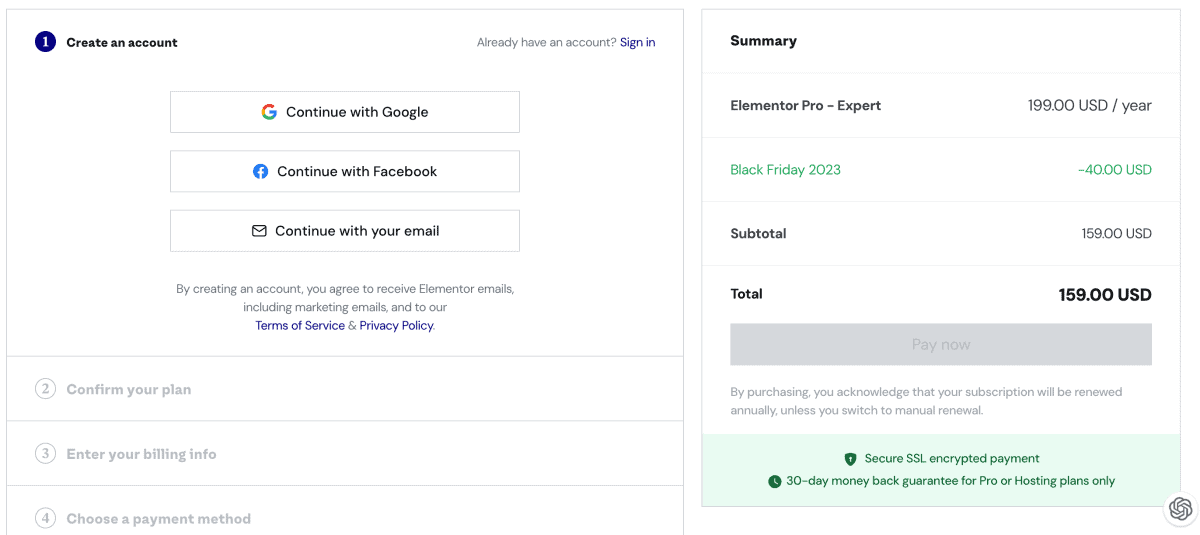The height and width of the screenshot is (535, 1200).
Task: Expand the Choose a payment method step
Action: coord(158,519)
